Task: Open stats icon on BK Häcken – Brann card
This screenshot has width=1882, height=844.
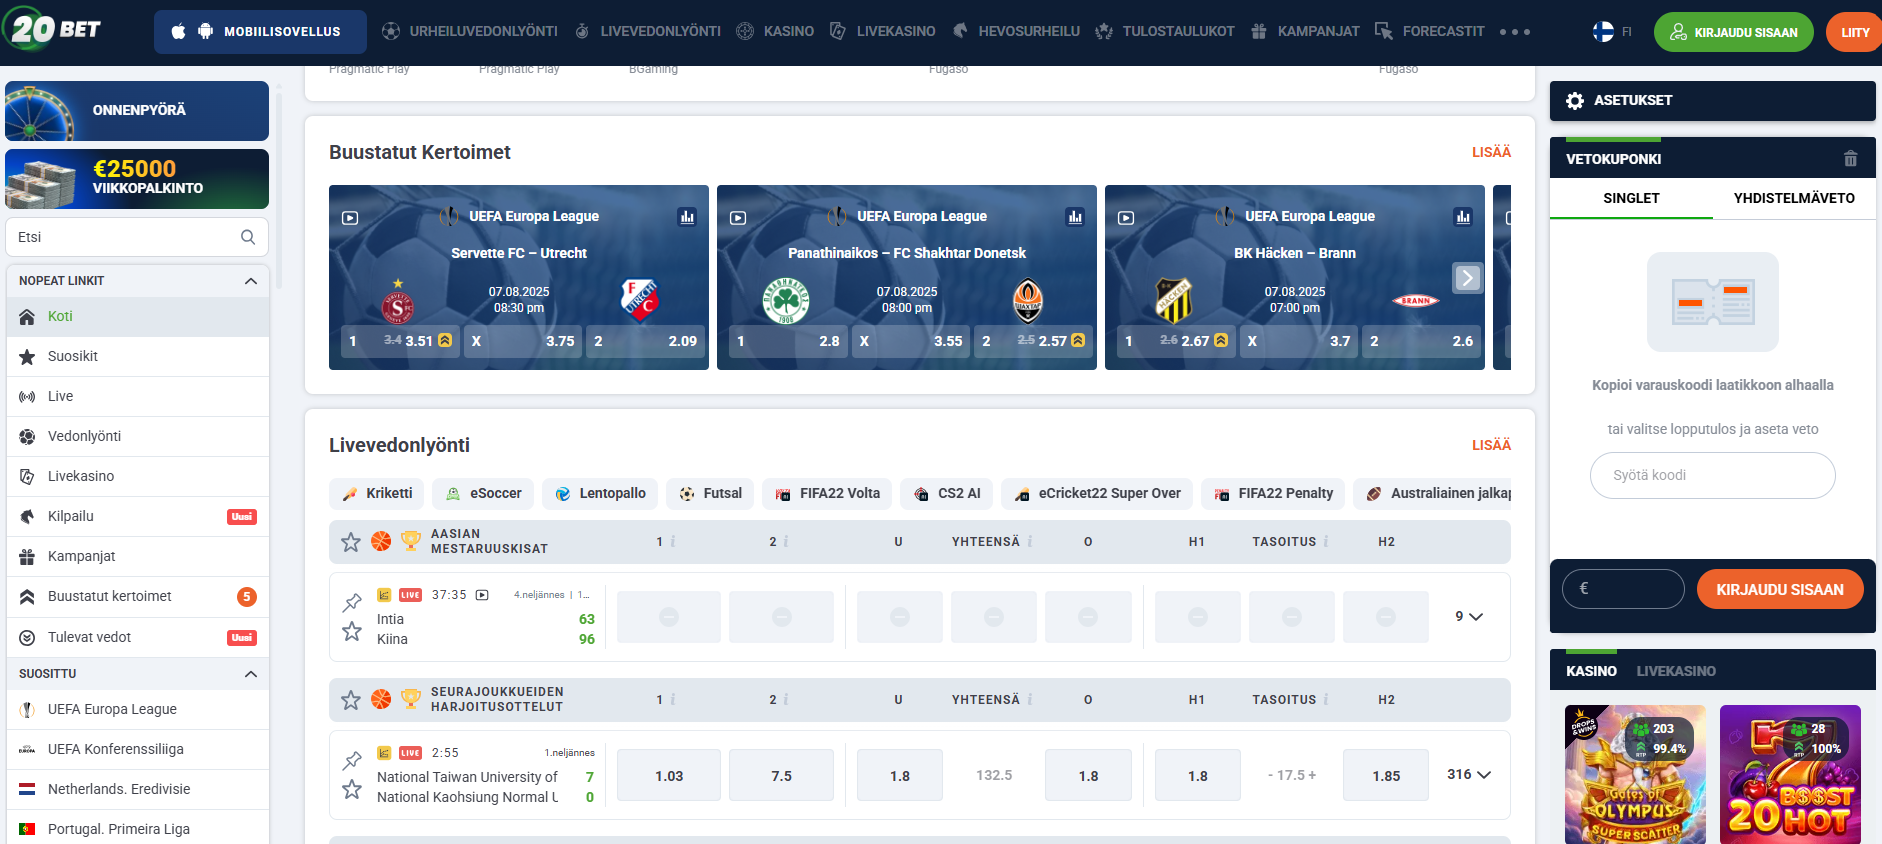Action: (x=1463, y=217)
